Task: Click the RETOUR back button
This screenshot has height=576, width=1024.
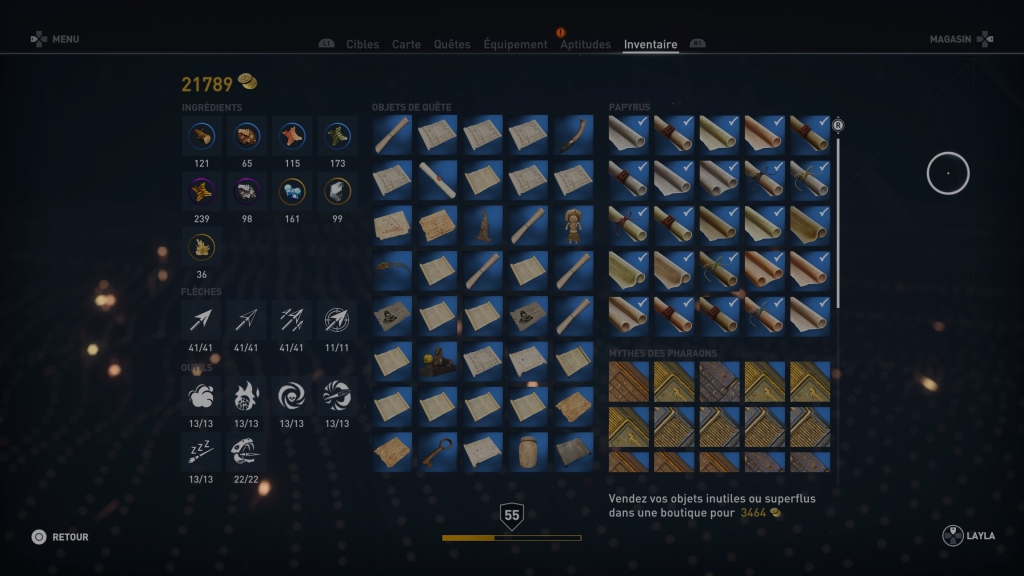Action: pos(60,537)
